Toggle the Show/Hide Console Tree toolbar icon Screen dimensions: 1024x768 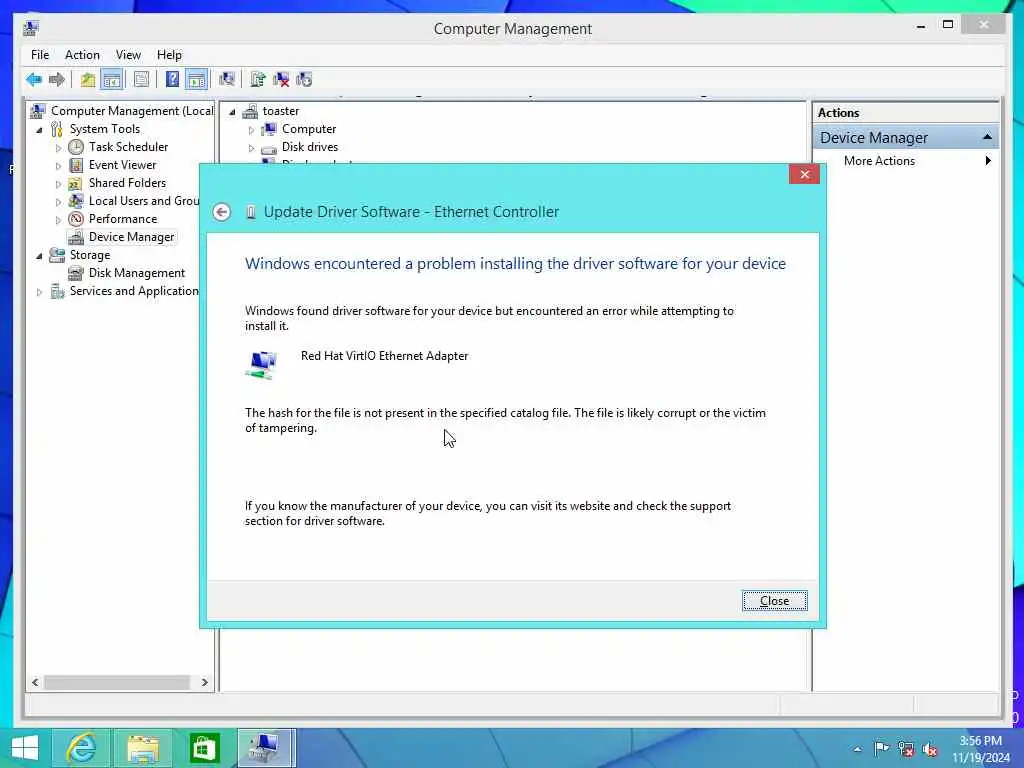(112, 80)
